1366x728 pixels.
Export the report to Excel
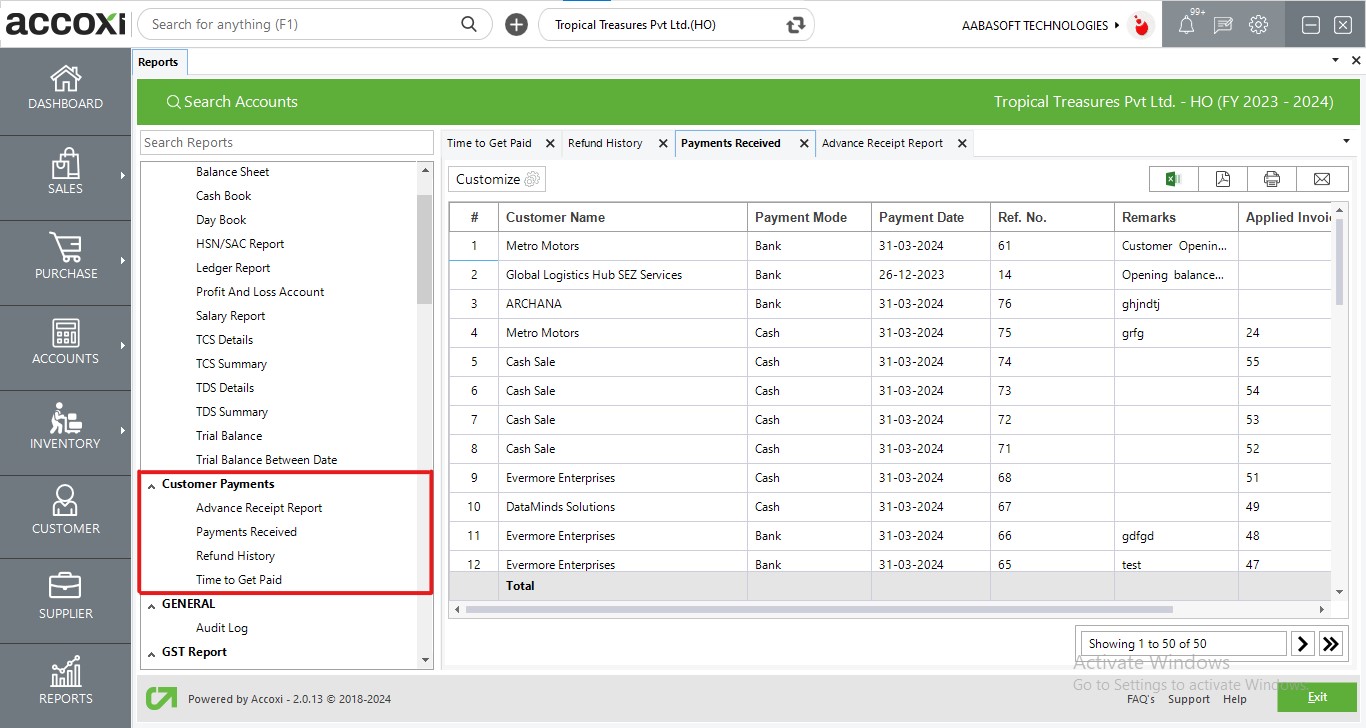point(1172,178)
